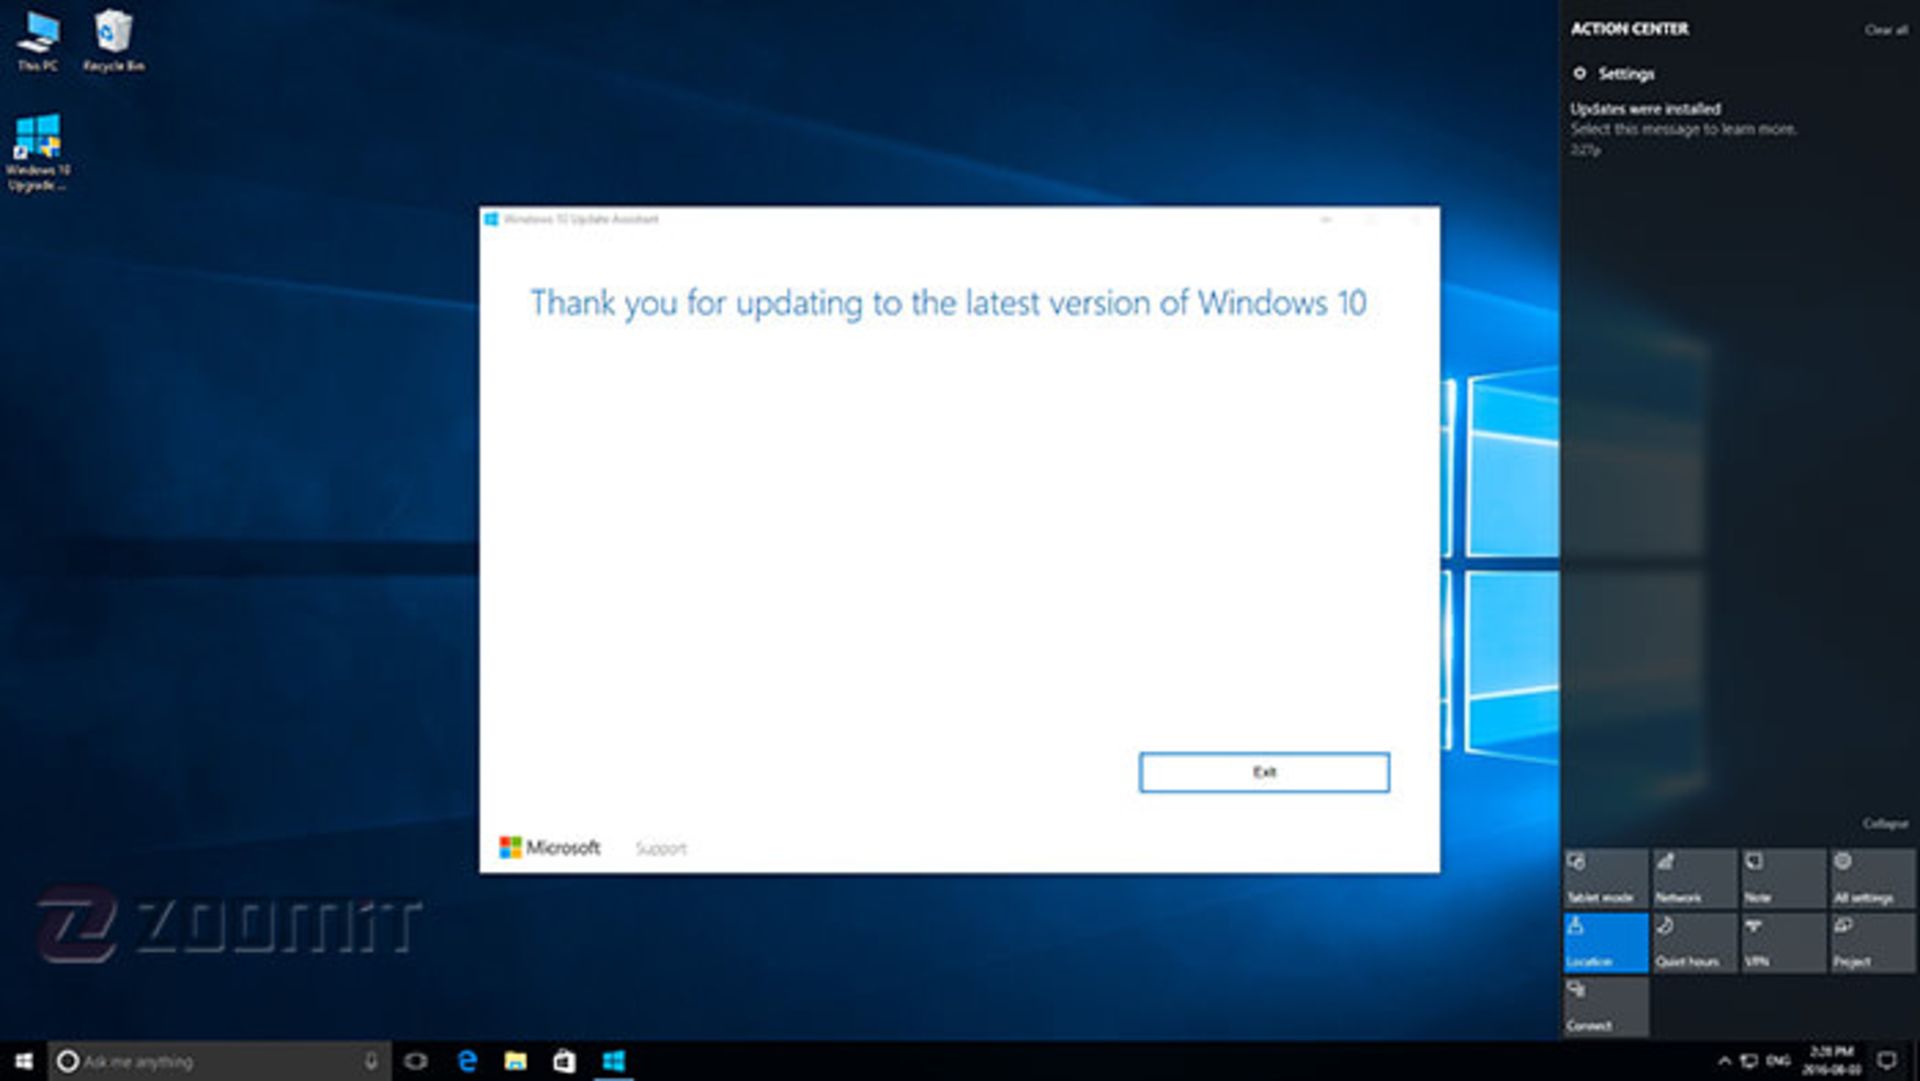Open the Connect quick action tile
Image resolution: width=1920 pixels, height=1081 pixels.
tap(1605, 1006)
